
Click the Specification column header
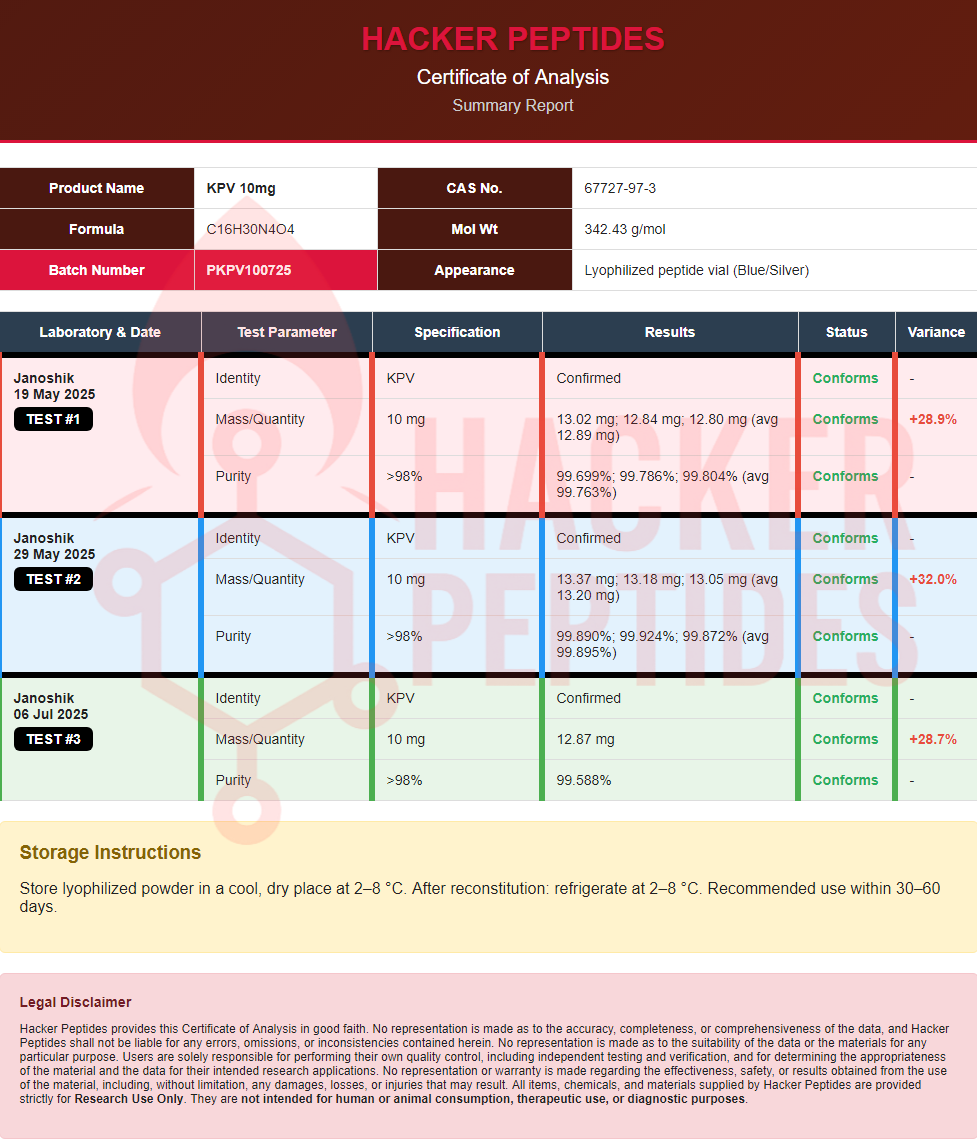(457, 332)
